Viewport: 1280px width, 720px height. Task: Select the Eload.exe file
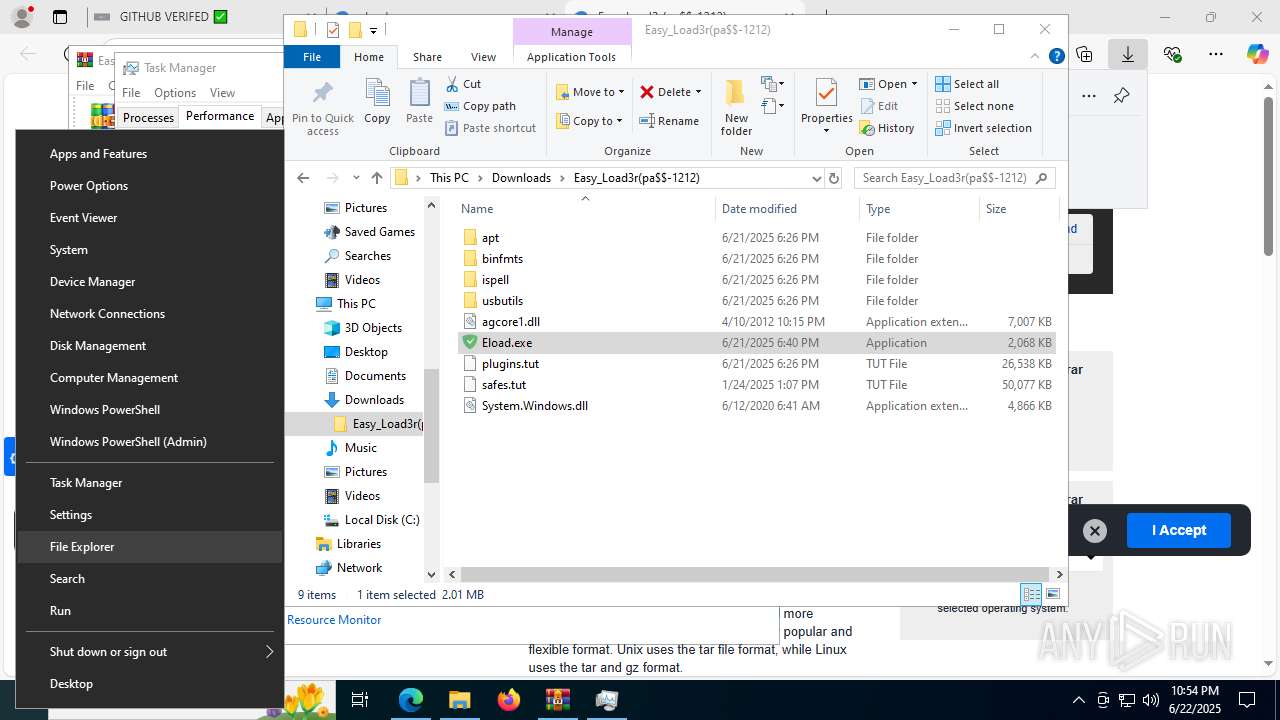757,343
